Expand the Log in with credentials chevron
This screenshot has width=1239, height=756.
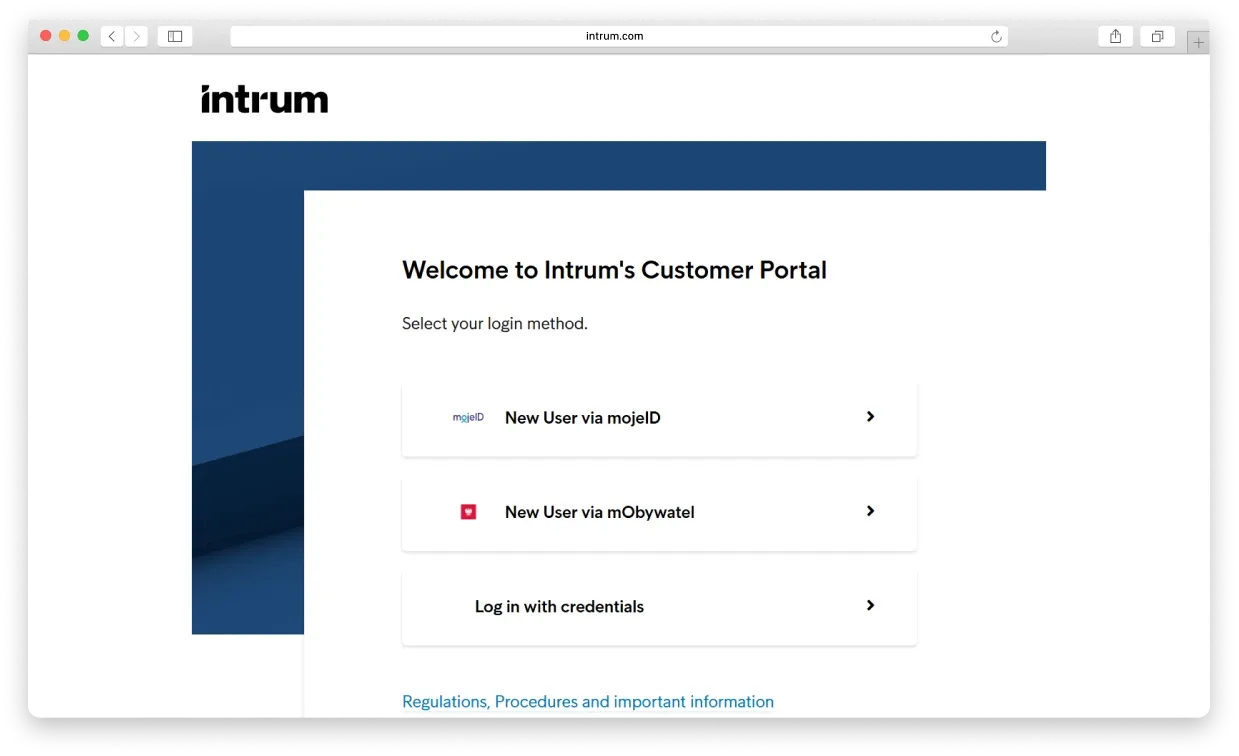pyautogui.click(x=869, y=605)
